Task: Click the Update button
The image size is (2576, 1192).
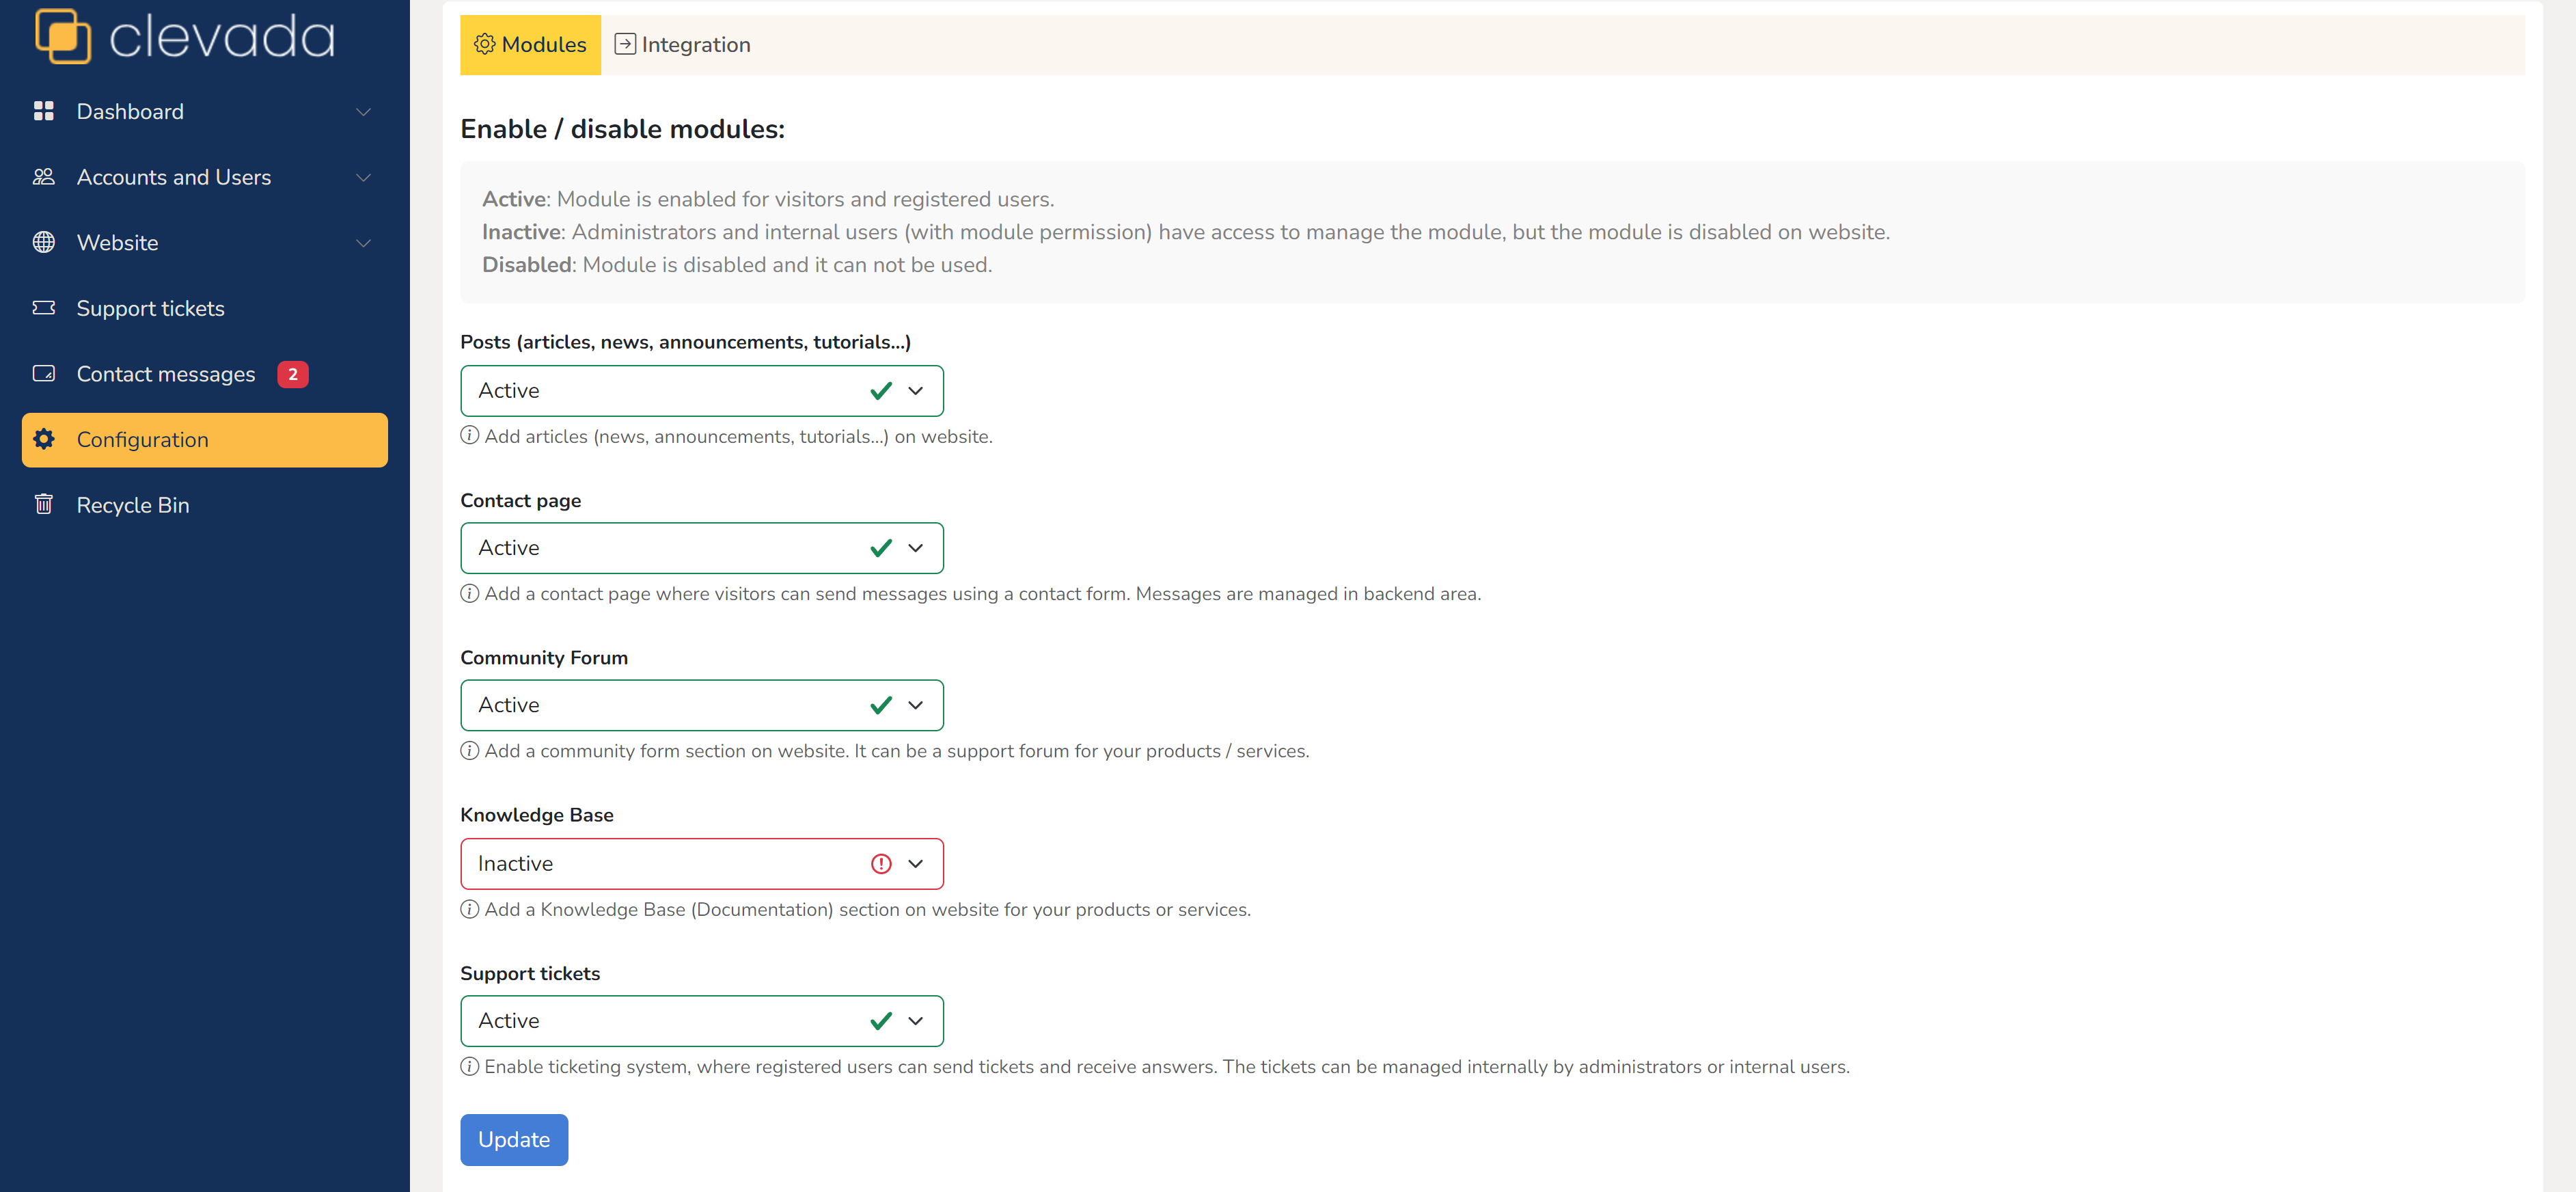Action: click(514, 1140)
